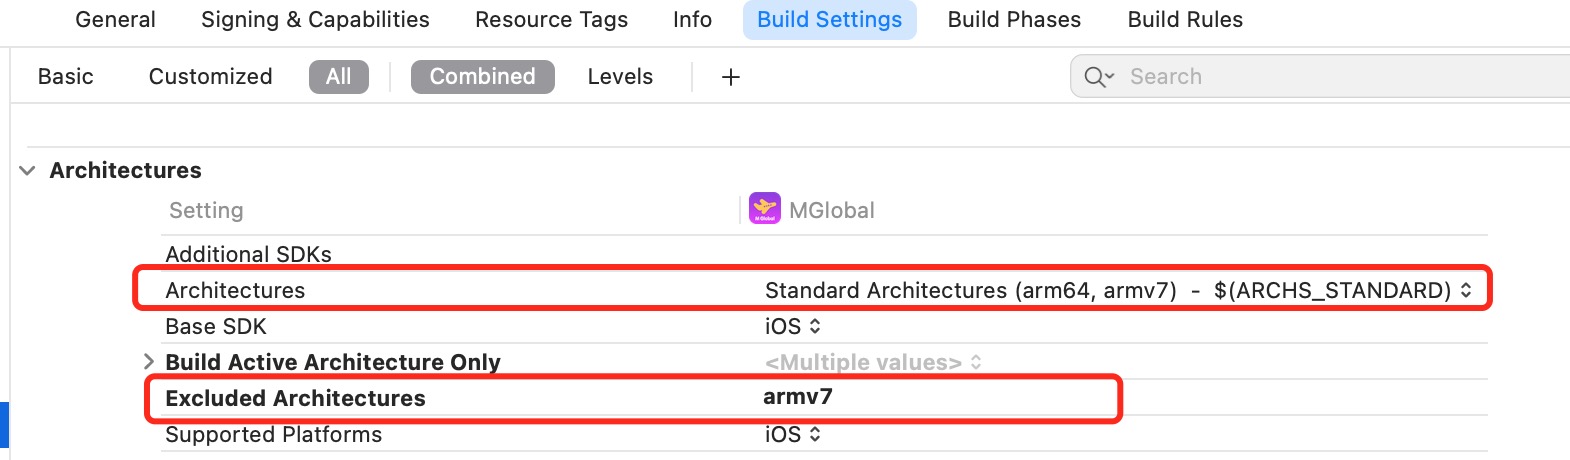Image resolution: width=1570 pixels, height=460 pixels.
Task: Show Basic build settings filter
Action: click(x=66, y=77)
